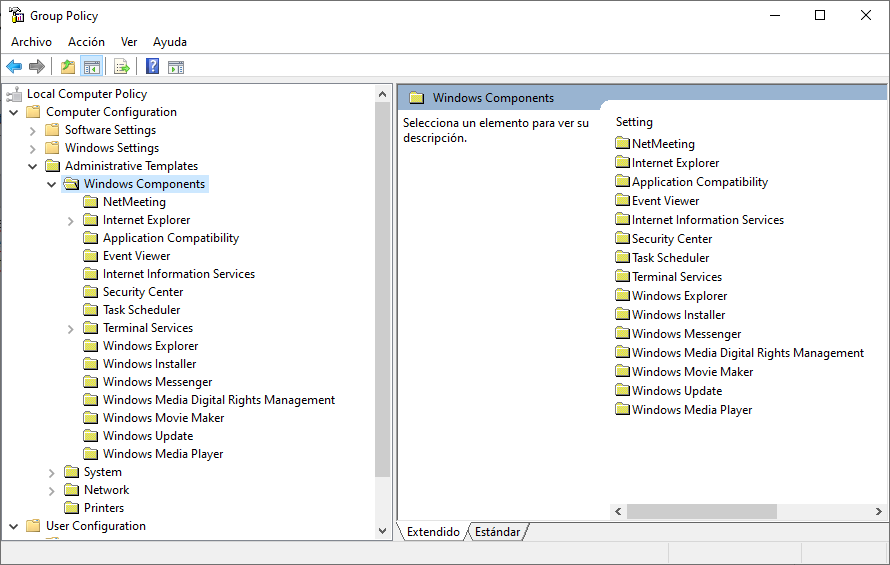
Task: Click Windows Messenger folder icon in settings list
Action: click(x=623, y=333)
